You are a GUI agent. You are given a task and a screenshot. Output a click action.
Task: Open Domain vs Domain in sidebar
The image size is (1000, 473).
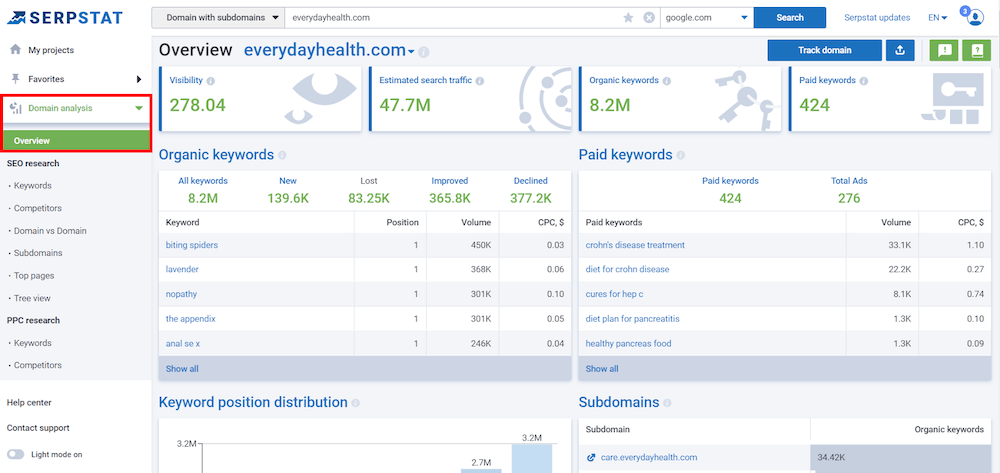(x=50, y=231)
